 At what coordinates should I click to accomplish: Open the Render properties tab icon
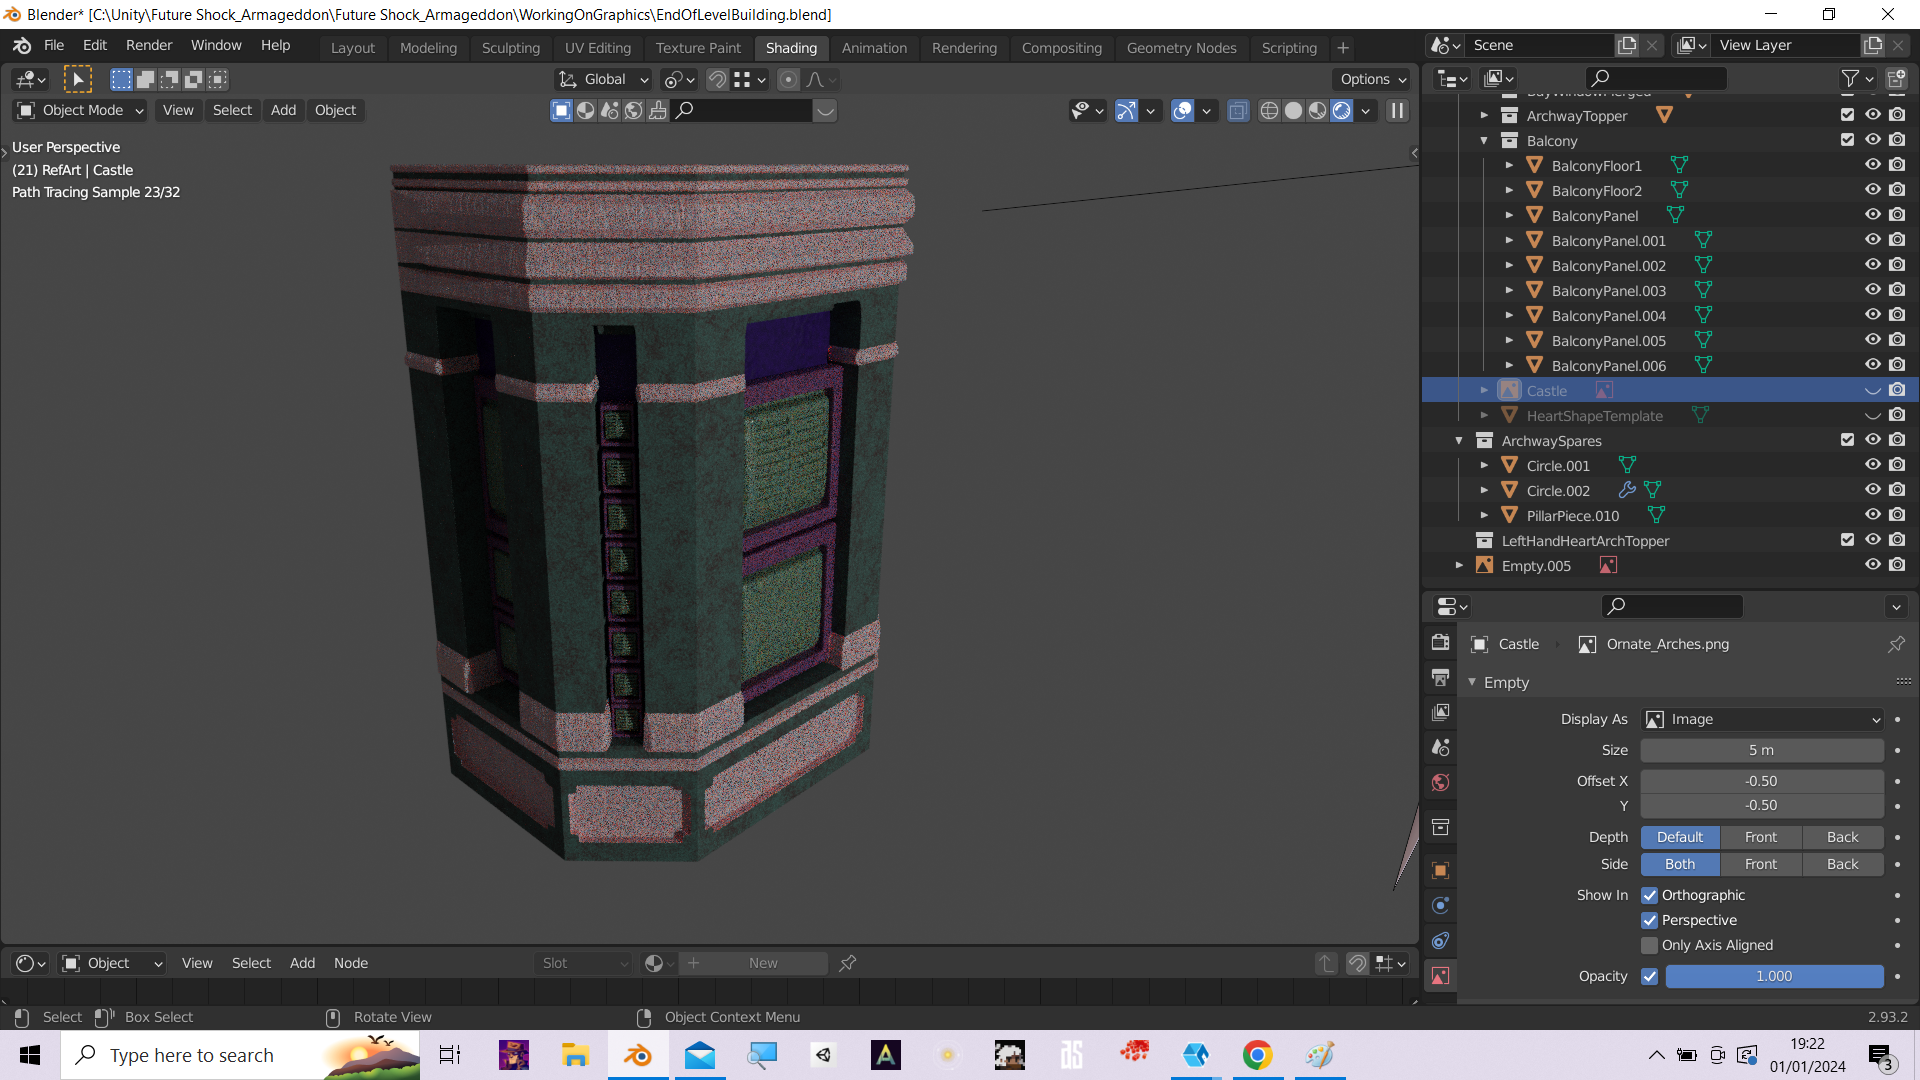[x=1440, y=643]
